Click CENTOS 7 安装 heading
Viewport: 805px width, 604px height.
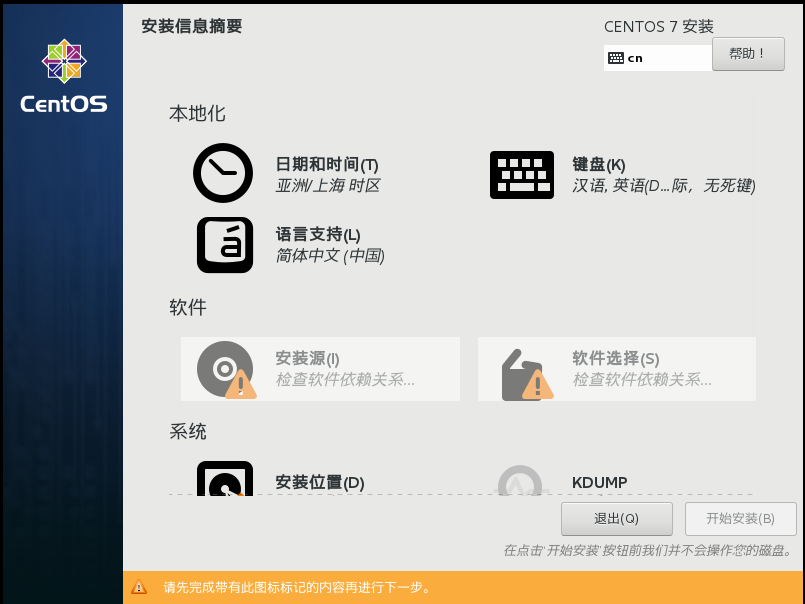pos(659,27)
